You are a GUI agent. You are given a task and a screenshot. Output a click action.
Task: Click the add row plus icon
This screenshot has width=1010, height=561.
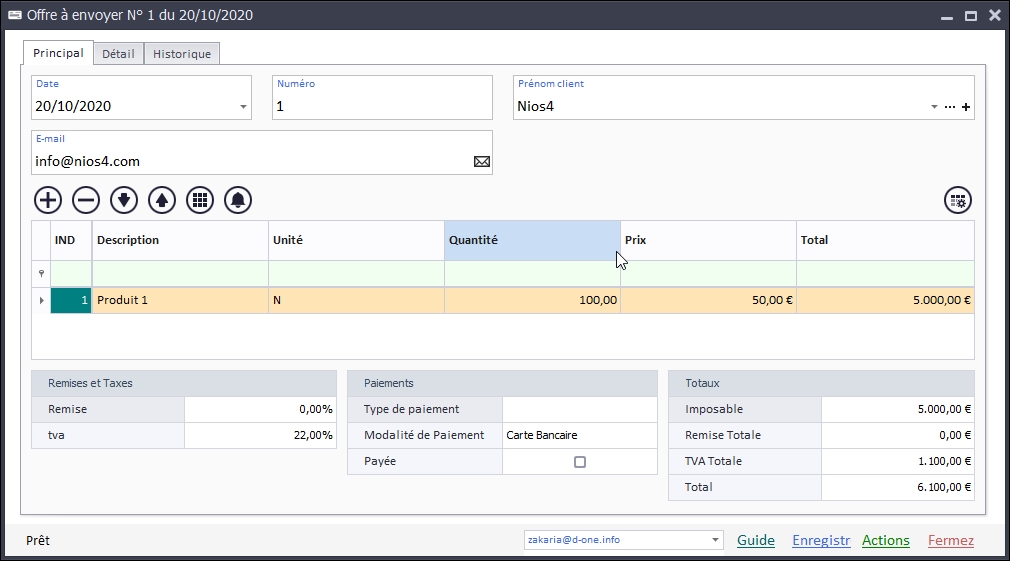pos(48,200)
